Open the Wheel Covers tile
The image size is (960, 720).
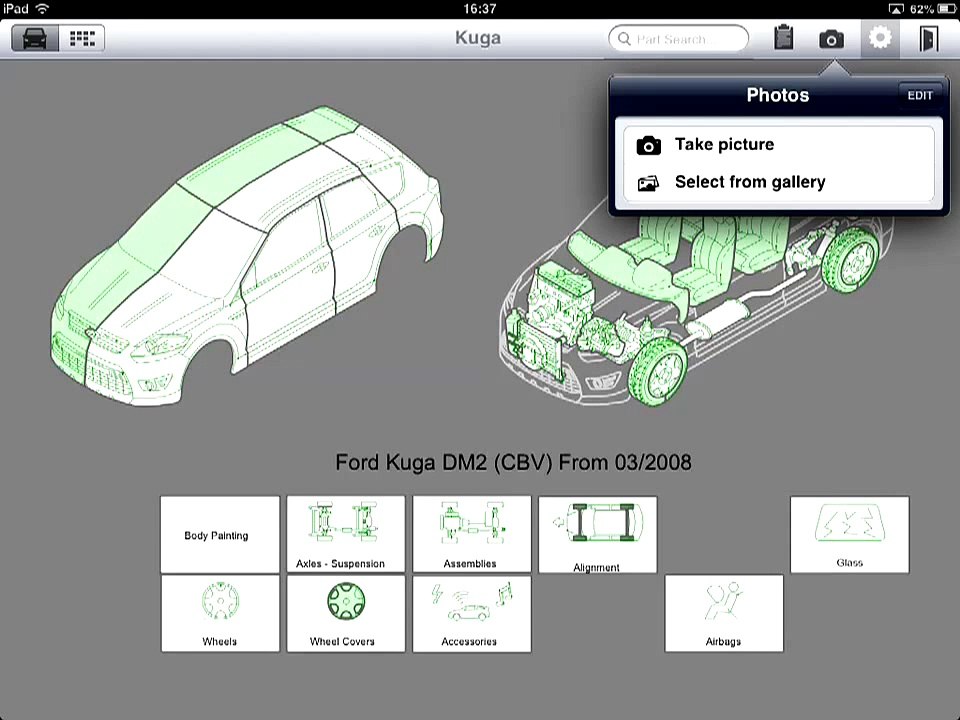coord(346,613)
